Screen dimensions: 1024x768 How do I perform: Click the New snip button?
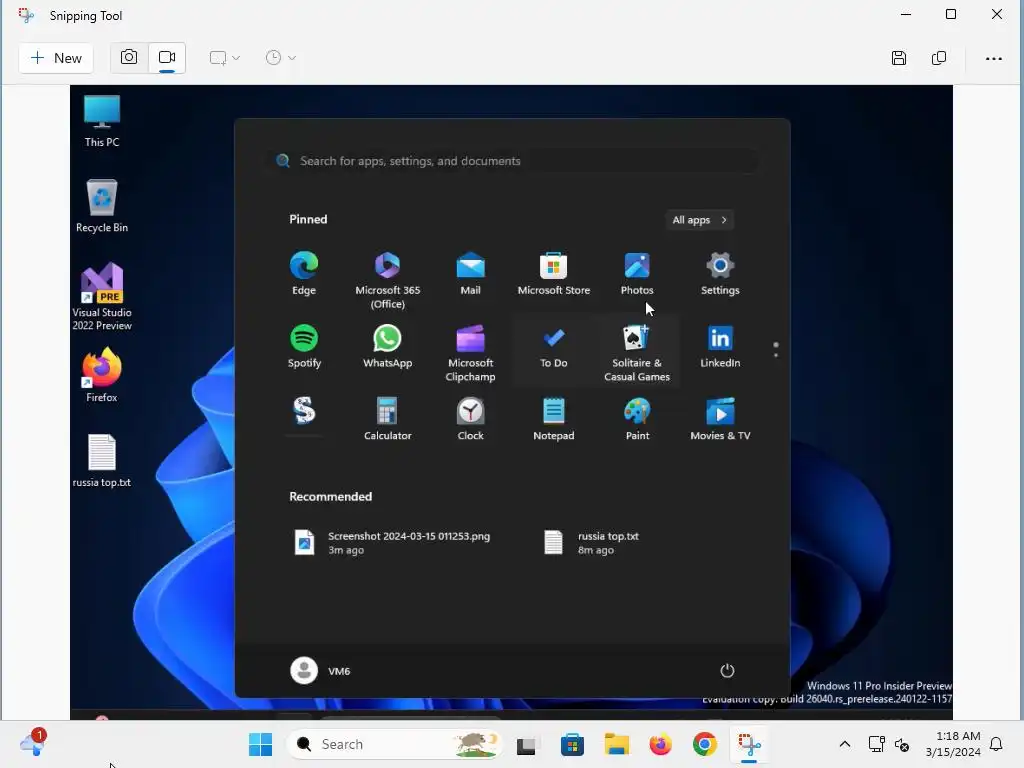[56, 58]
